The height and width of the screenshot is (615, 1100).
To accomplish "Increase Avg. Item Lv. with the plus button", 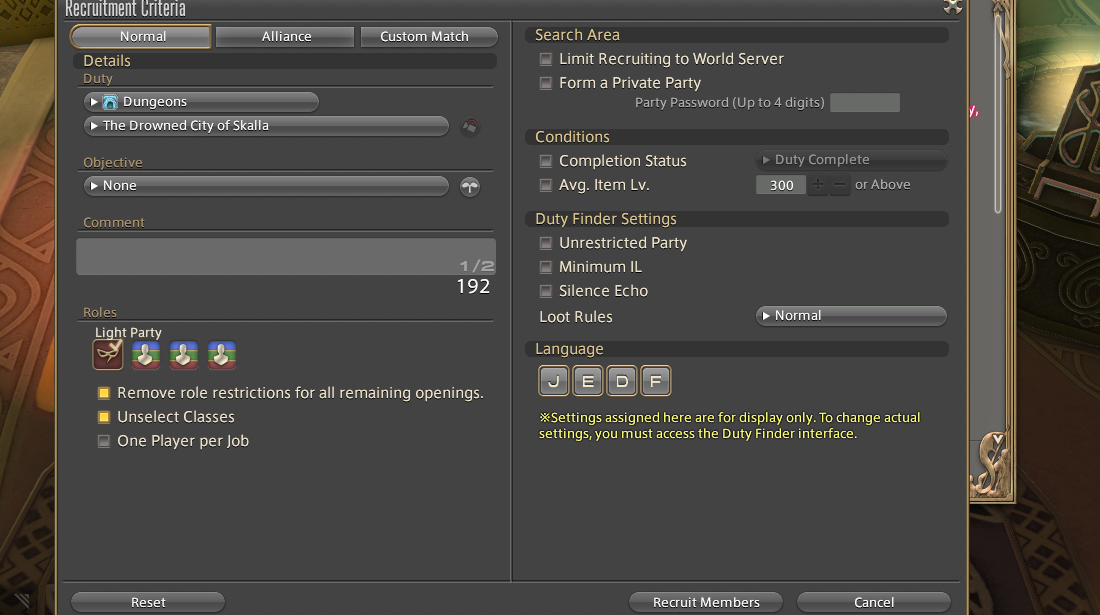I will (x=818, y=185).
